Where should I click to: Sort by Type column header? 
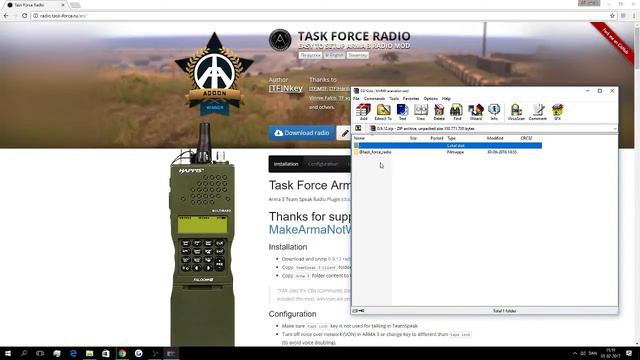451,138
